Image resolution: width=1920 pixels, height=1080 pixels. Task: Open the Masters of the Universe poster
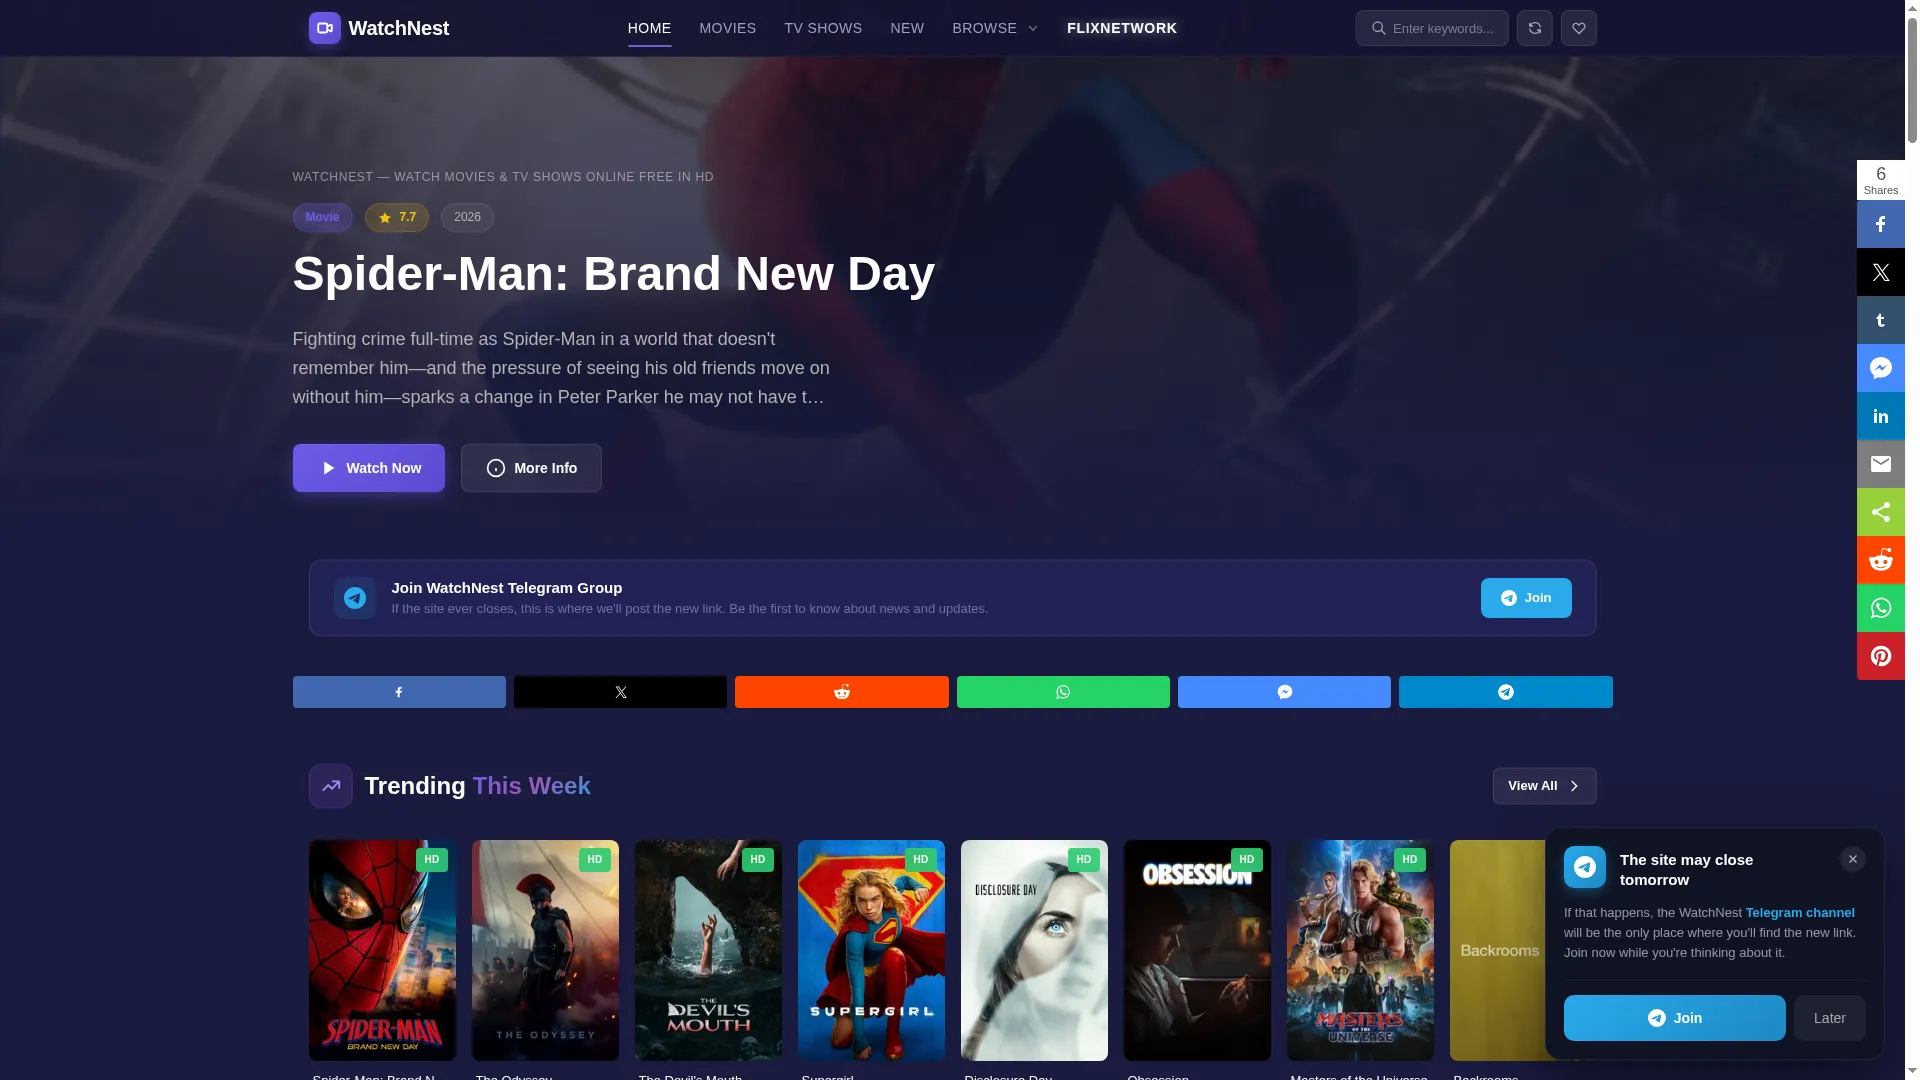[x=1360, y=950]
